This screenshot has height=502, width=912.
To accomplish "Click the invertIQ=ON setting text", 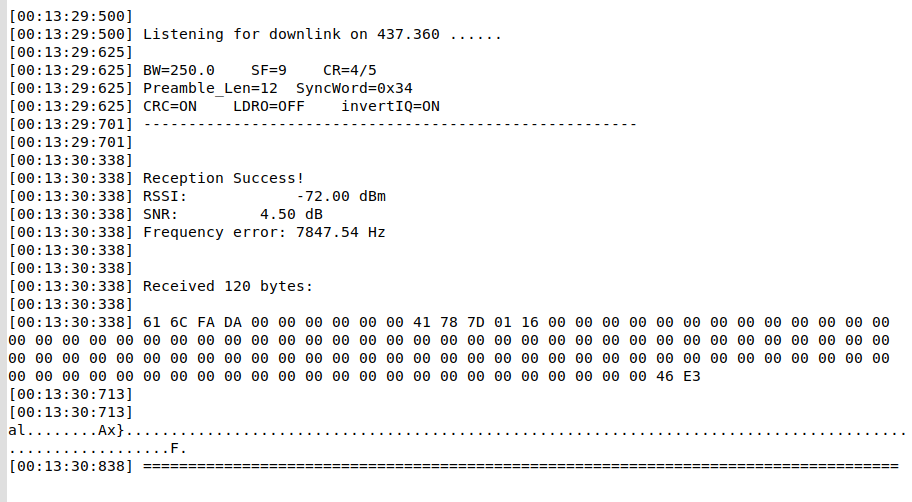I will [390, 106].
